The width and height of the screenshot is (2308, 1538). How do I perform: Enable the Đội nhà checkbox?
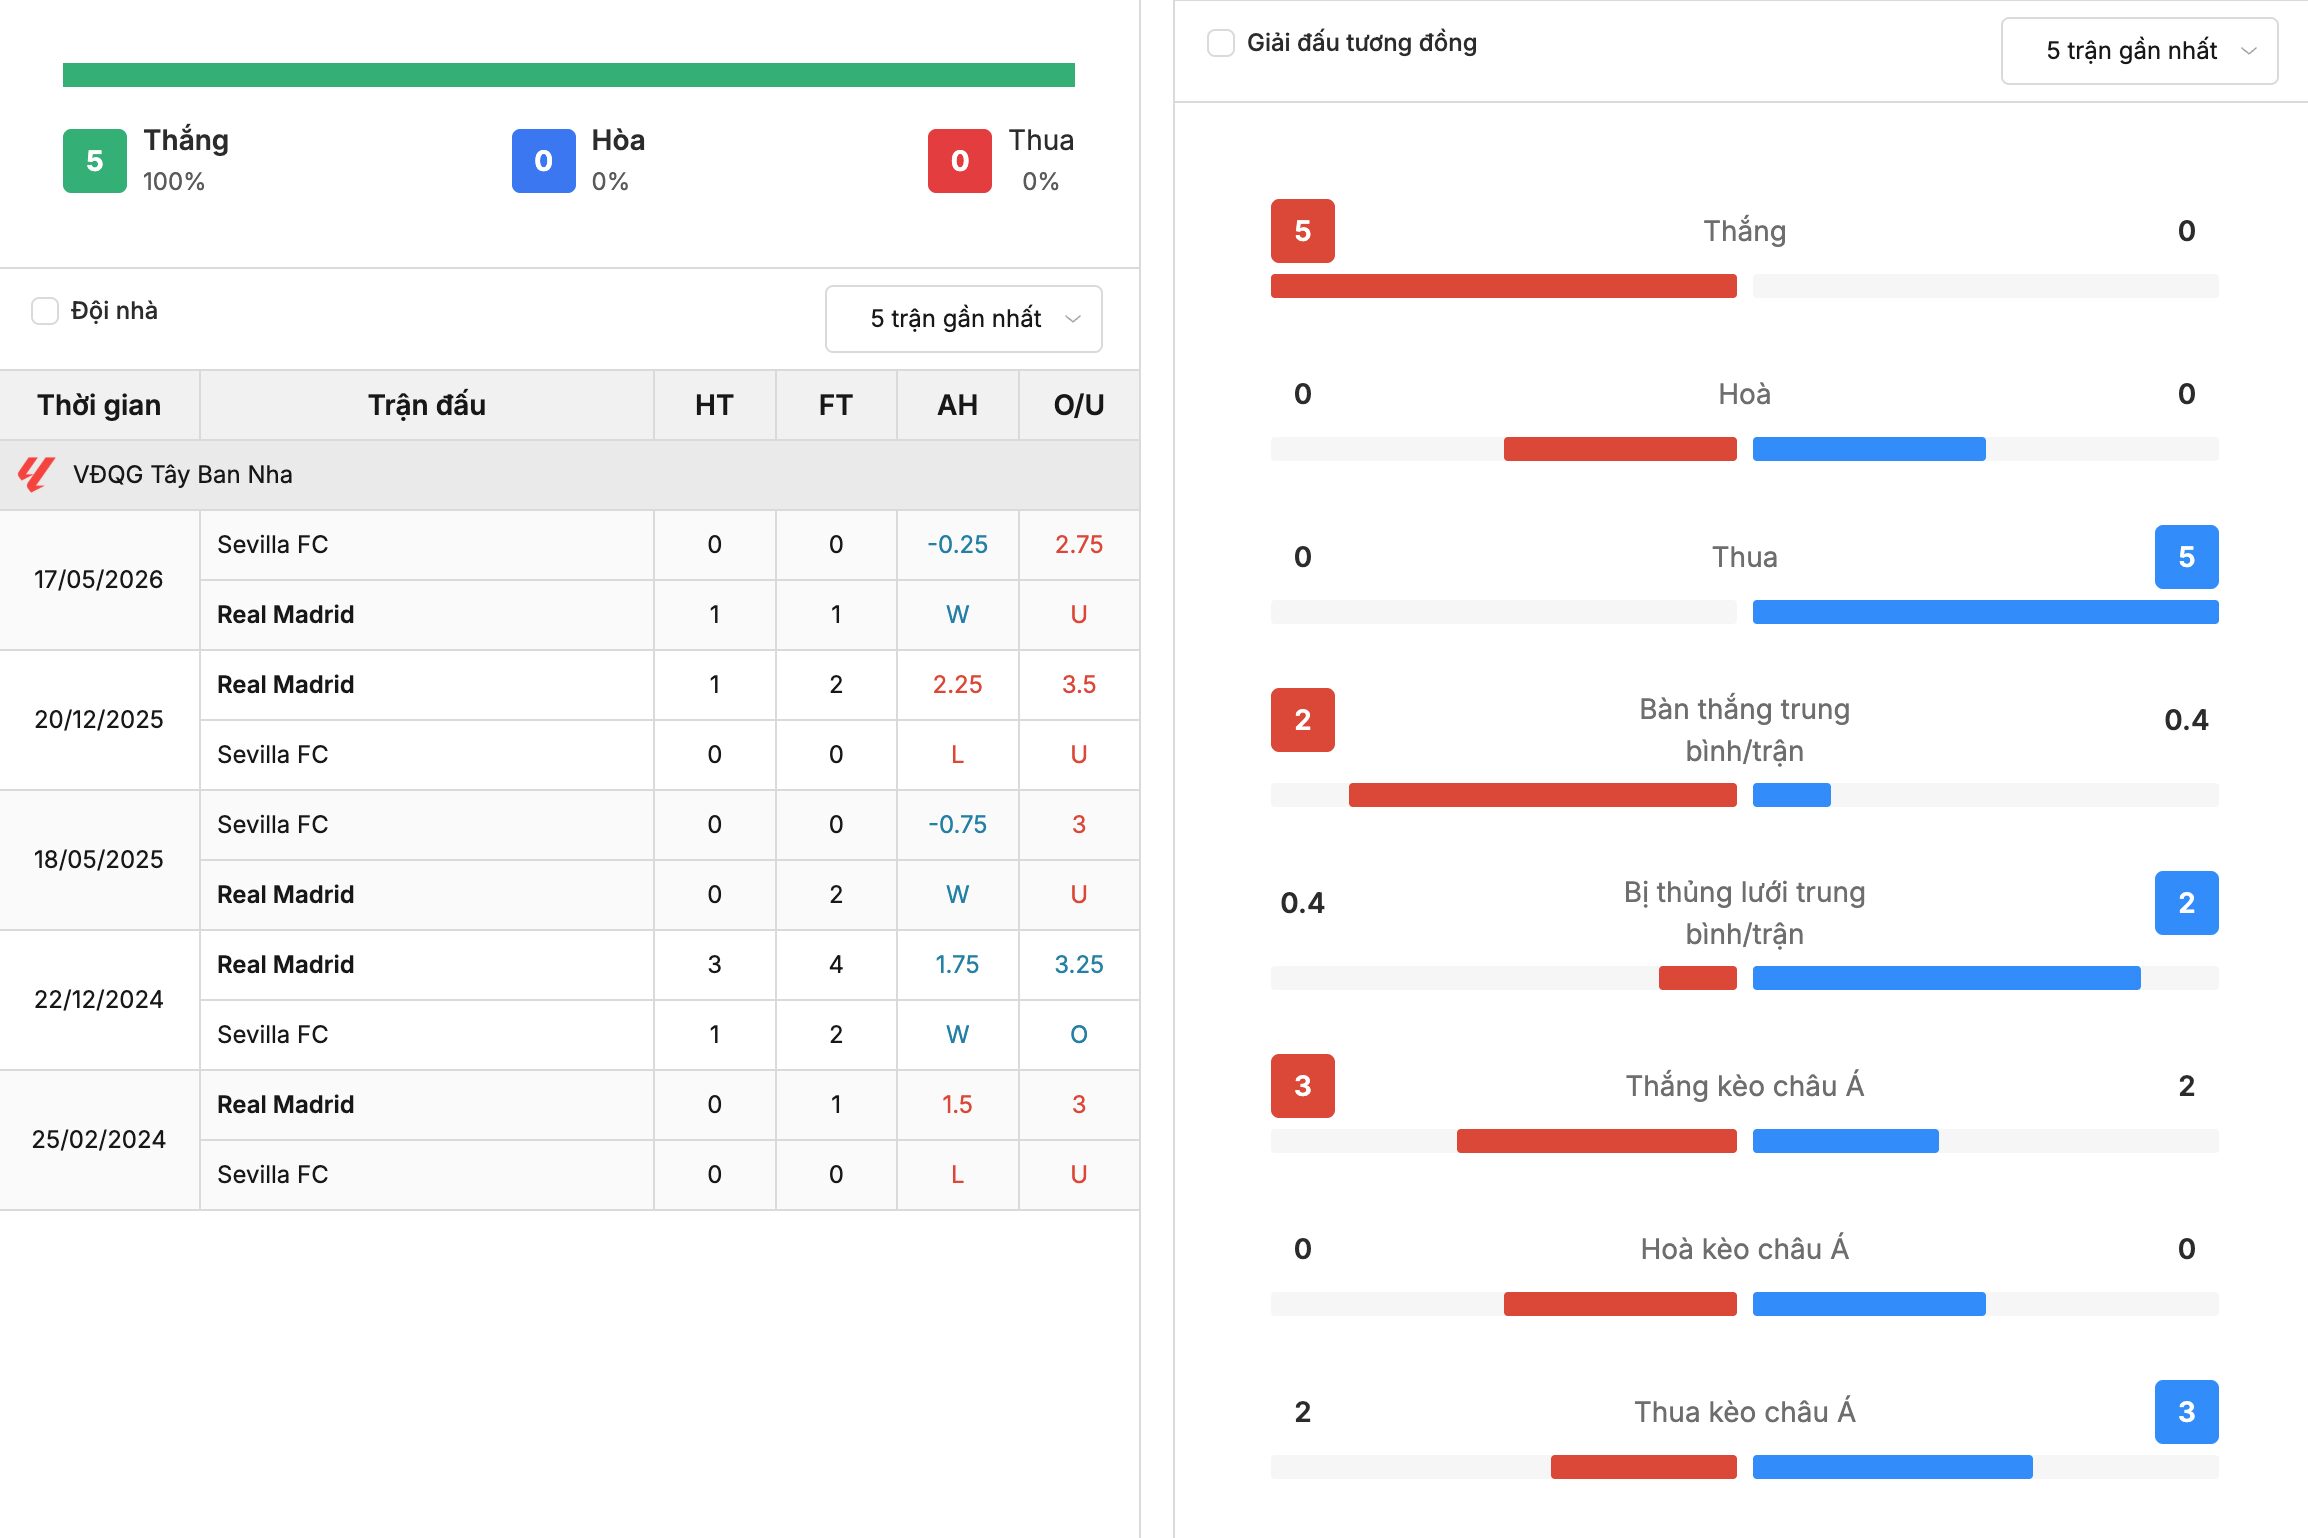(45, 311)
